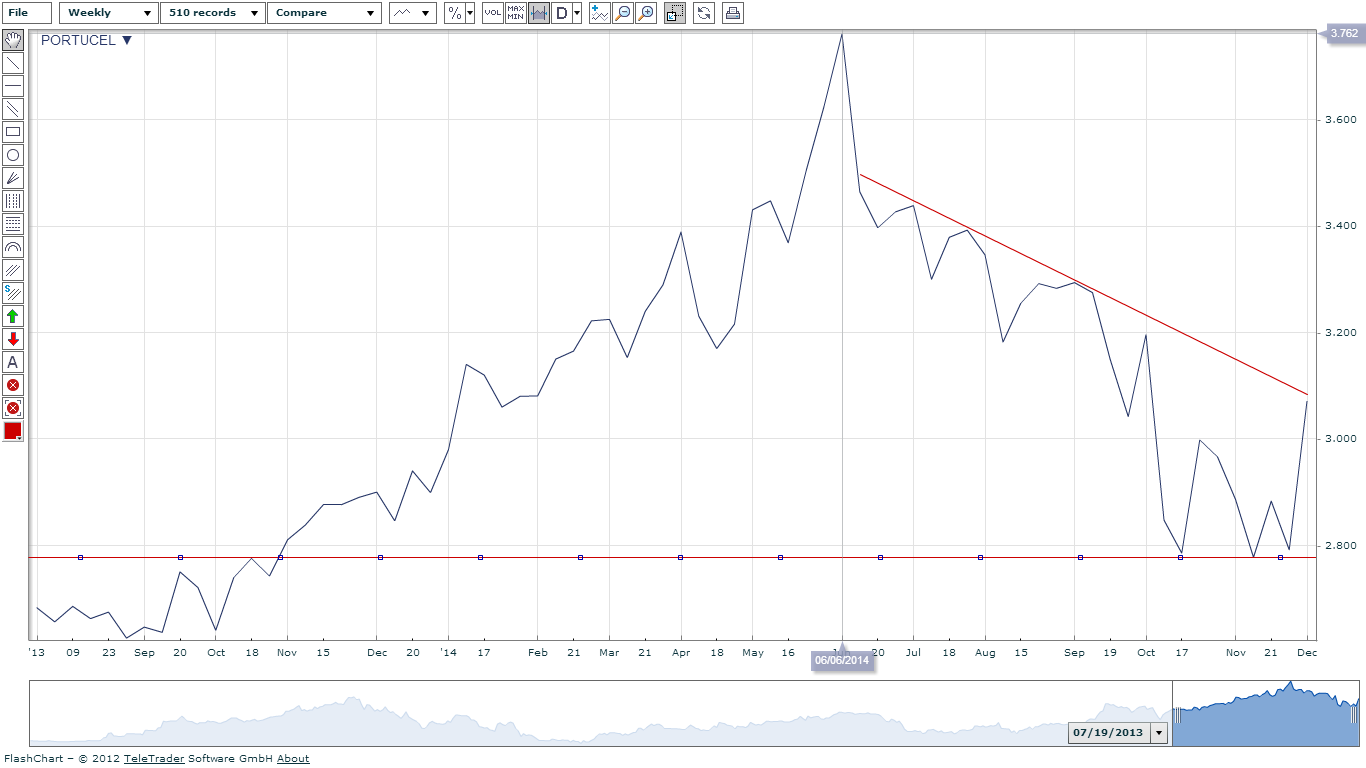Open the File menu
Screen dimensions: 1366x768
27,13
